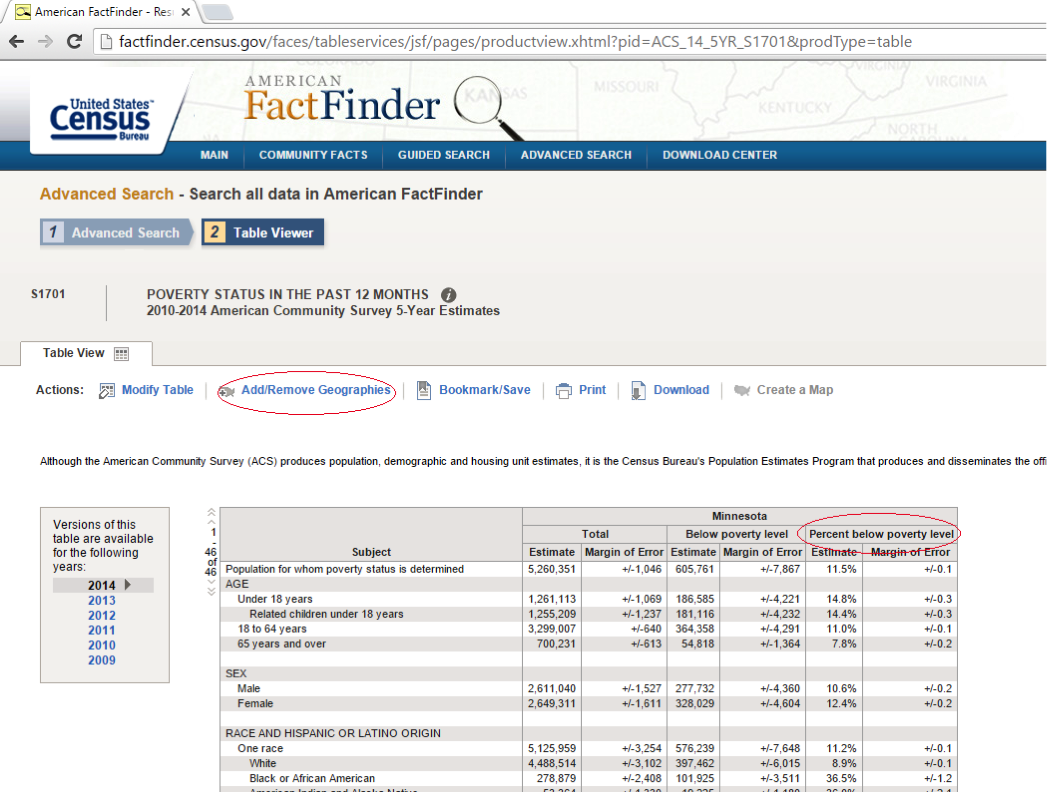1047x793 pixels.
Task: Click the American FactFinder logo
Action: tap(342, 100)
